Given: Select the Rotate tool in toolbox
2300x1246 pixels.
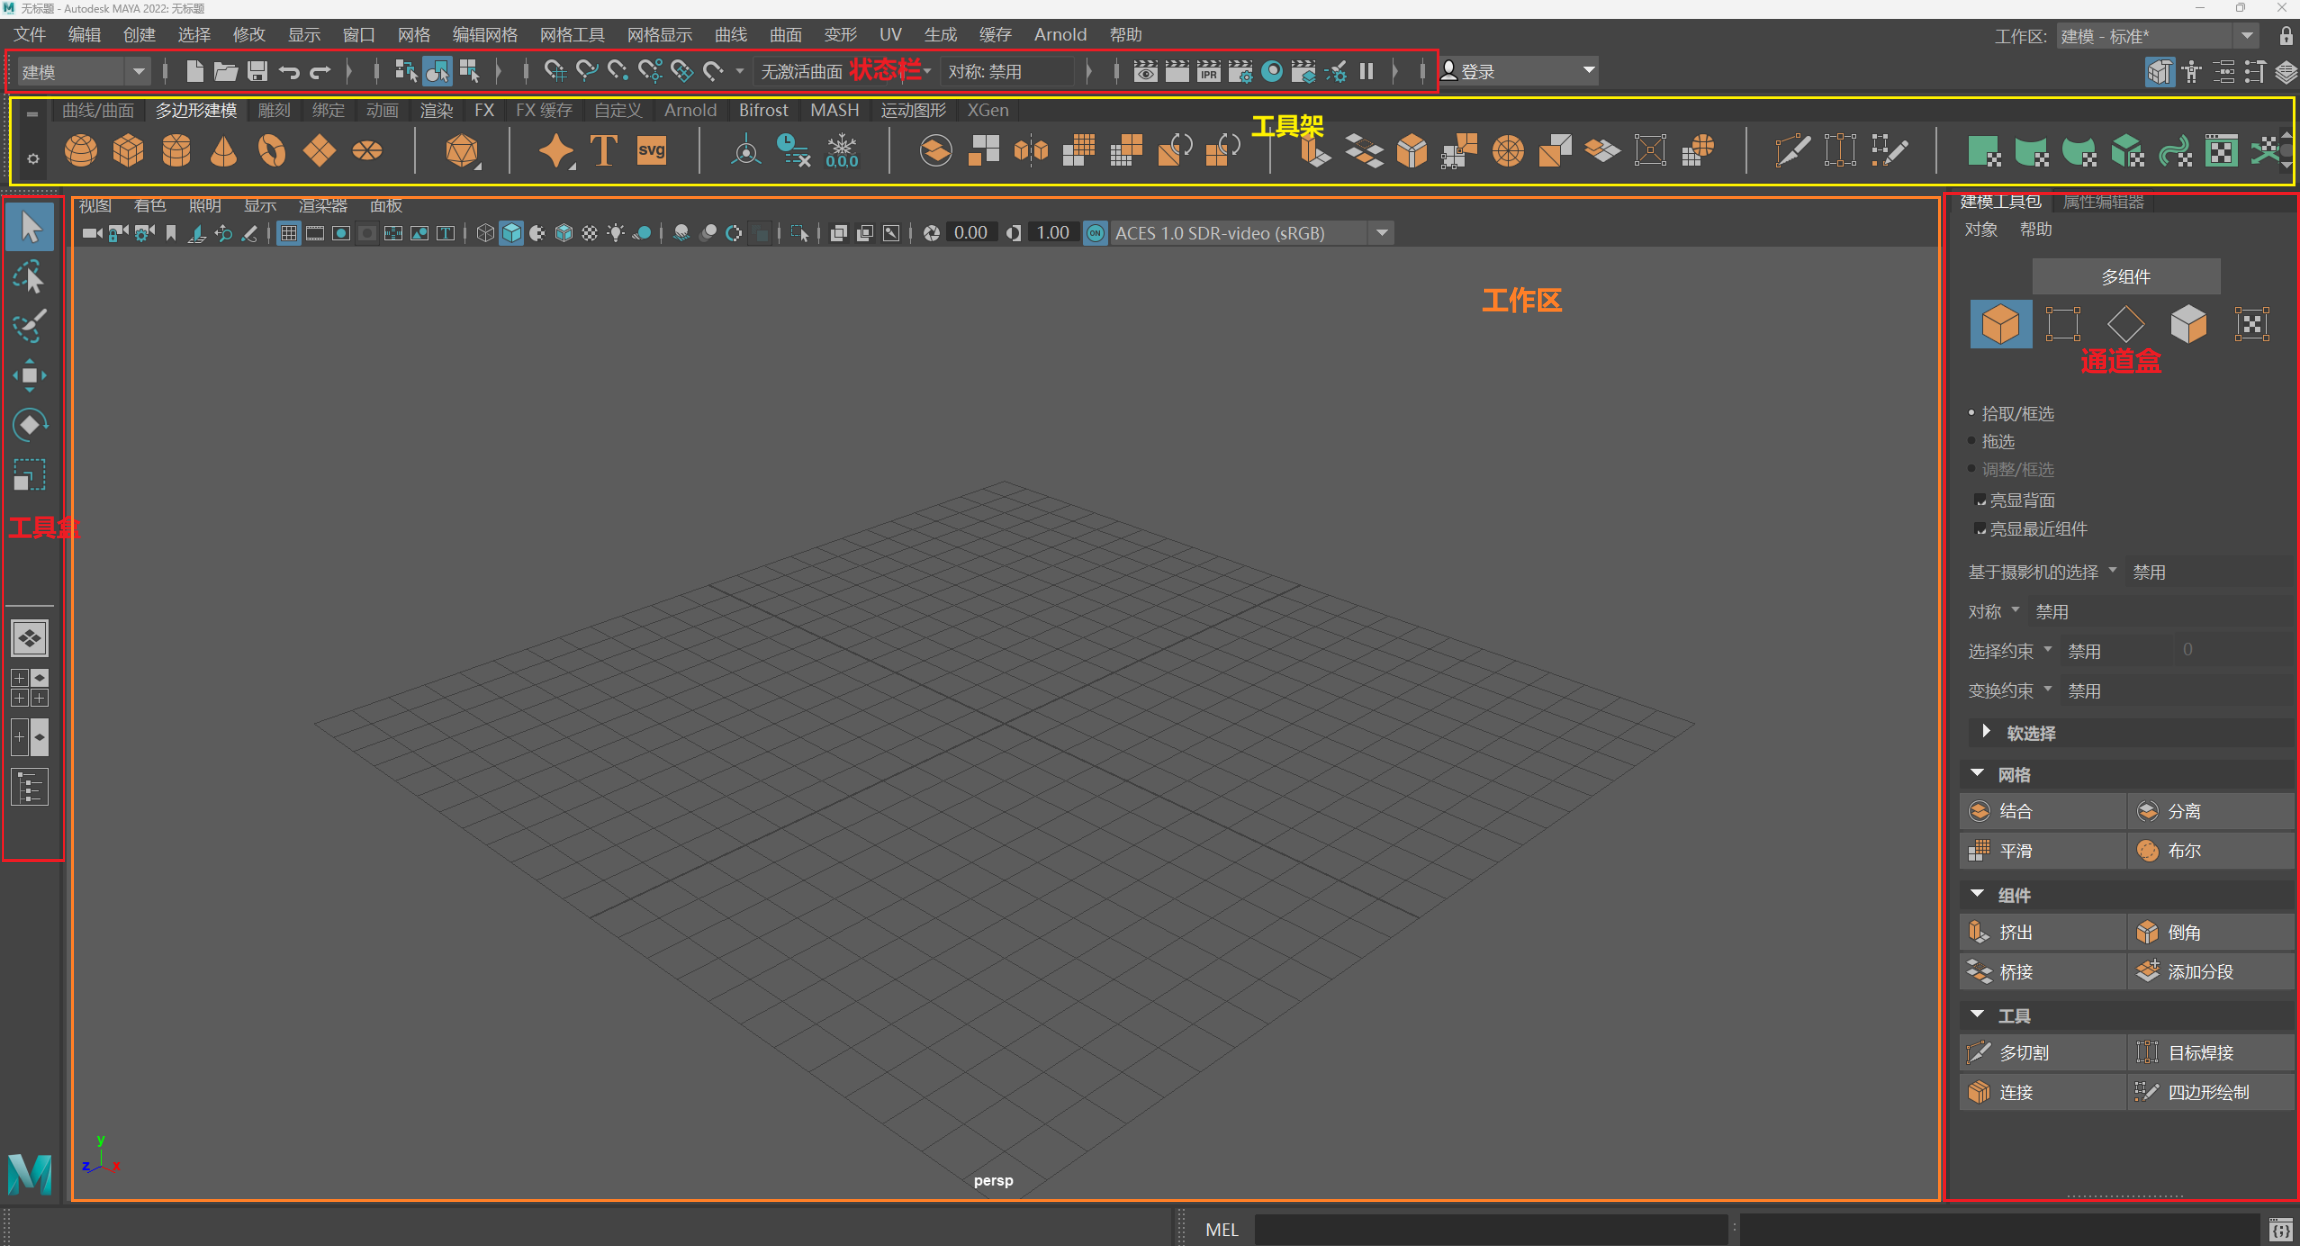Looking at the screenshot, I should click(29, 425).
